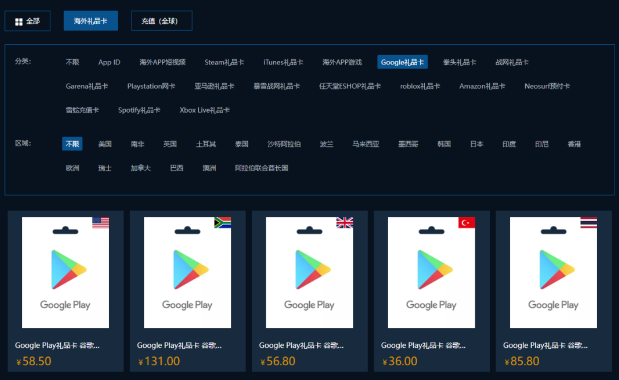Filter region to 土耳其
The height and width of the screenshot is (380, 619).
coord(206,144)
